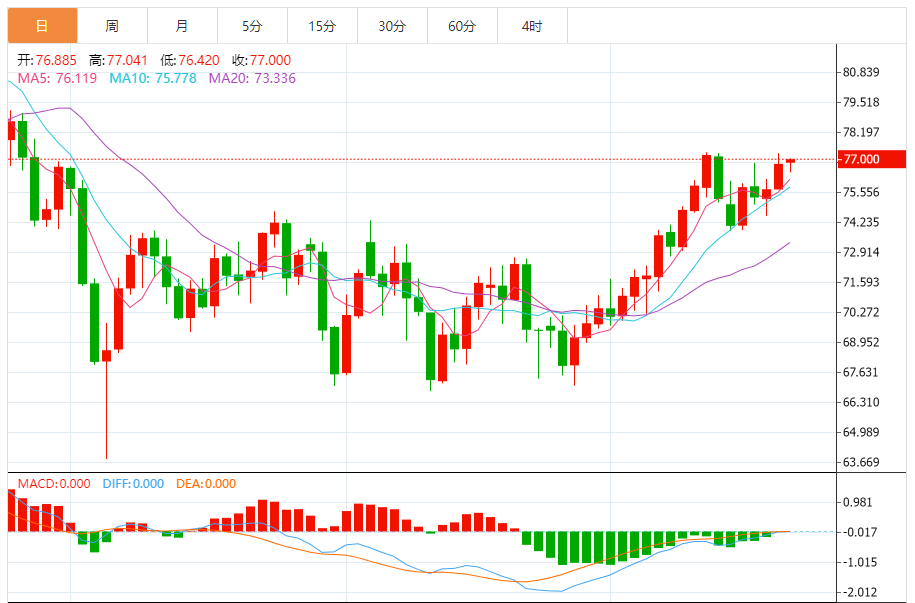
Task: Click the 63.669 price axis label
Action: (x=861, y=462)
